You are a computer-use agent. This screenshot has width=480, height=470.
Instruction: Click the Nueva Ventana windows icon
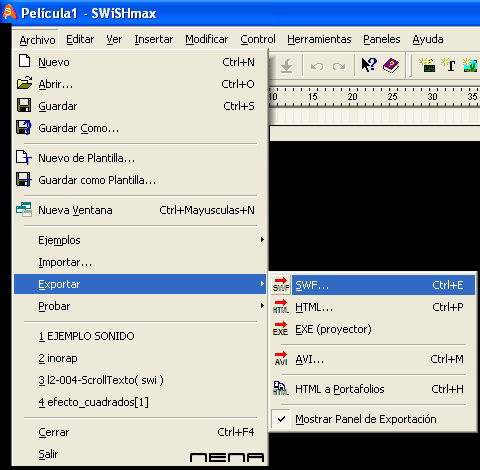24,209
